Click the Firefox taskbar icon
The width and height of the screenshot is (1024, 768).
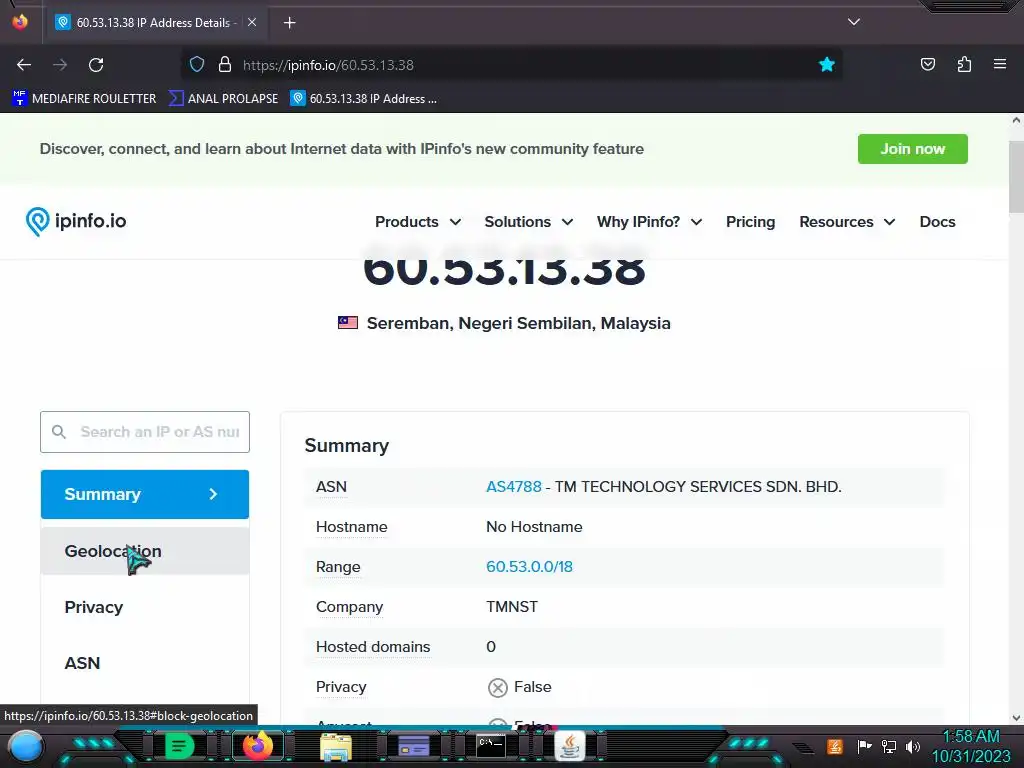point(258,746)
